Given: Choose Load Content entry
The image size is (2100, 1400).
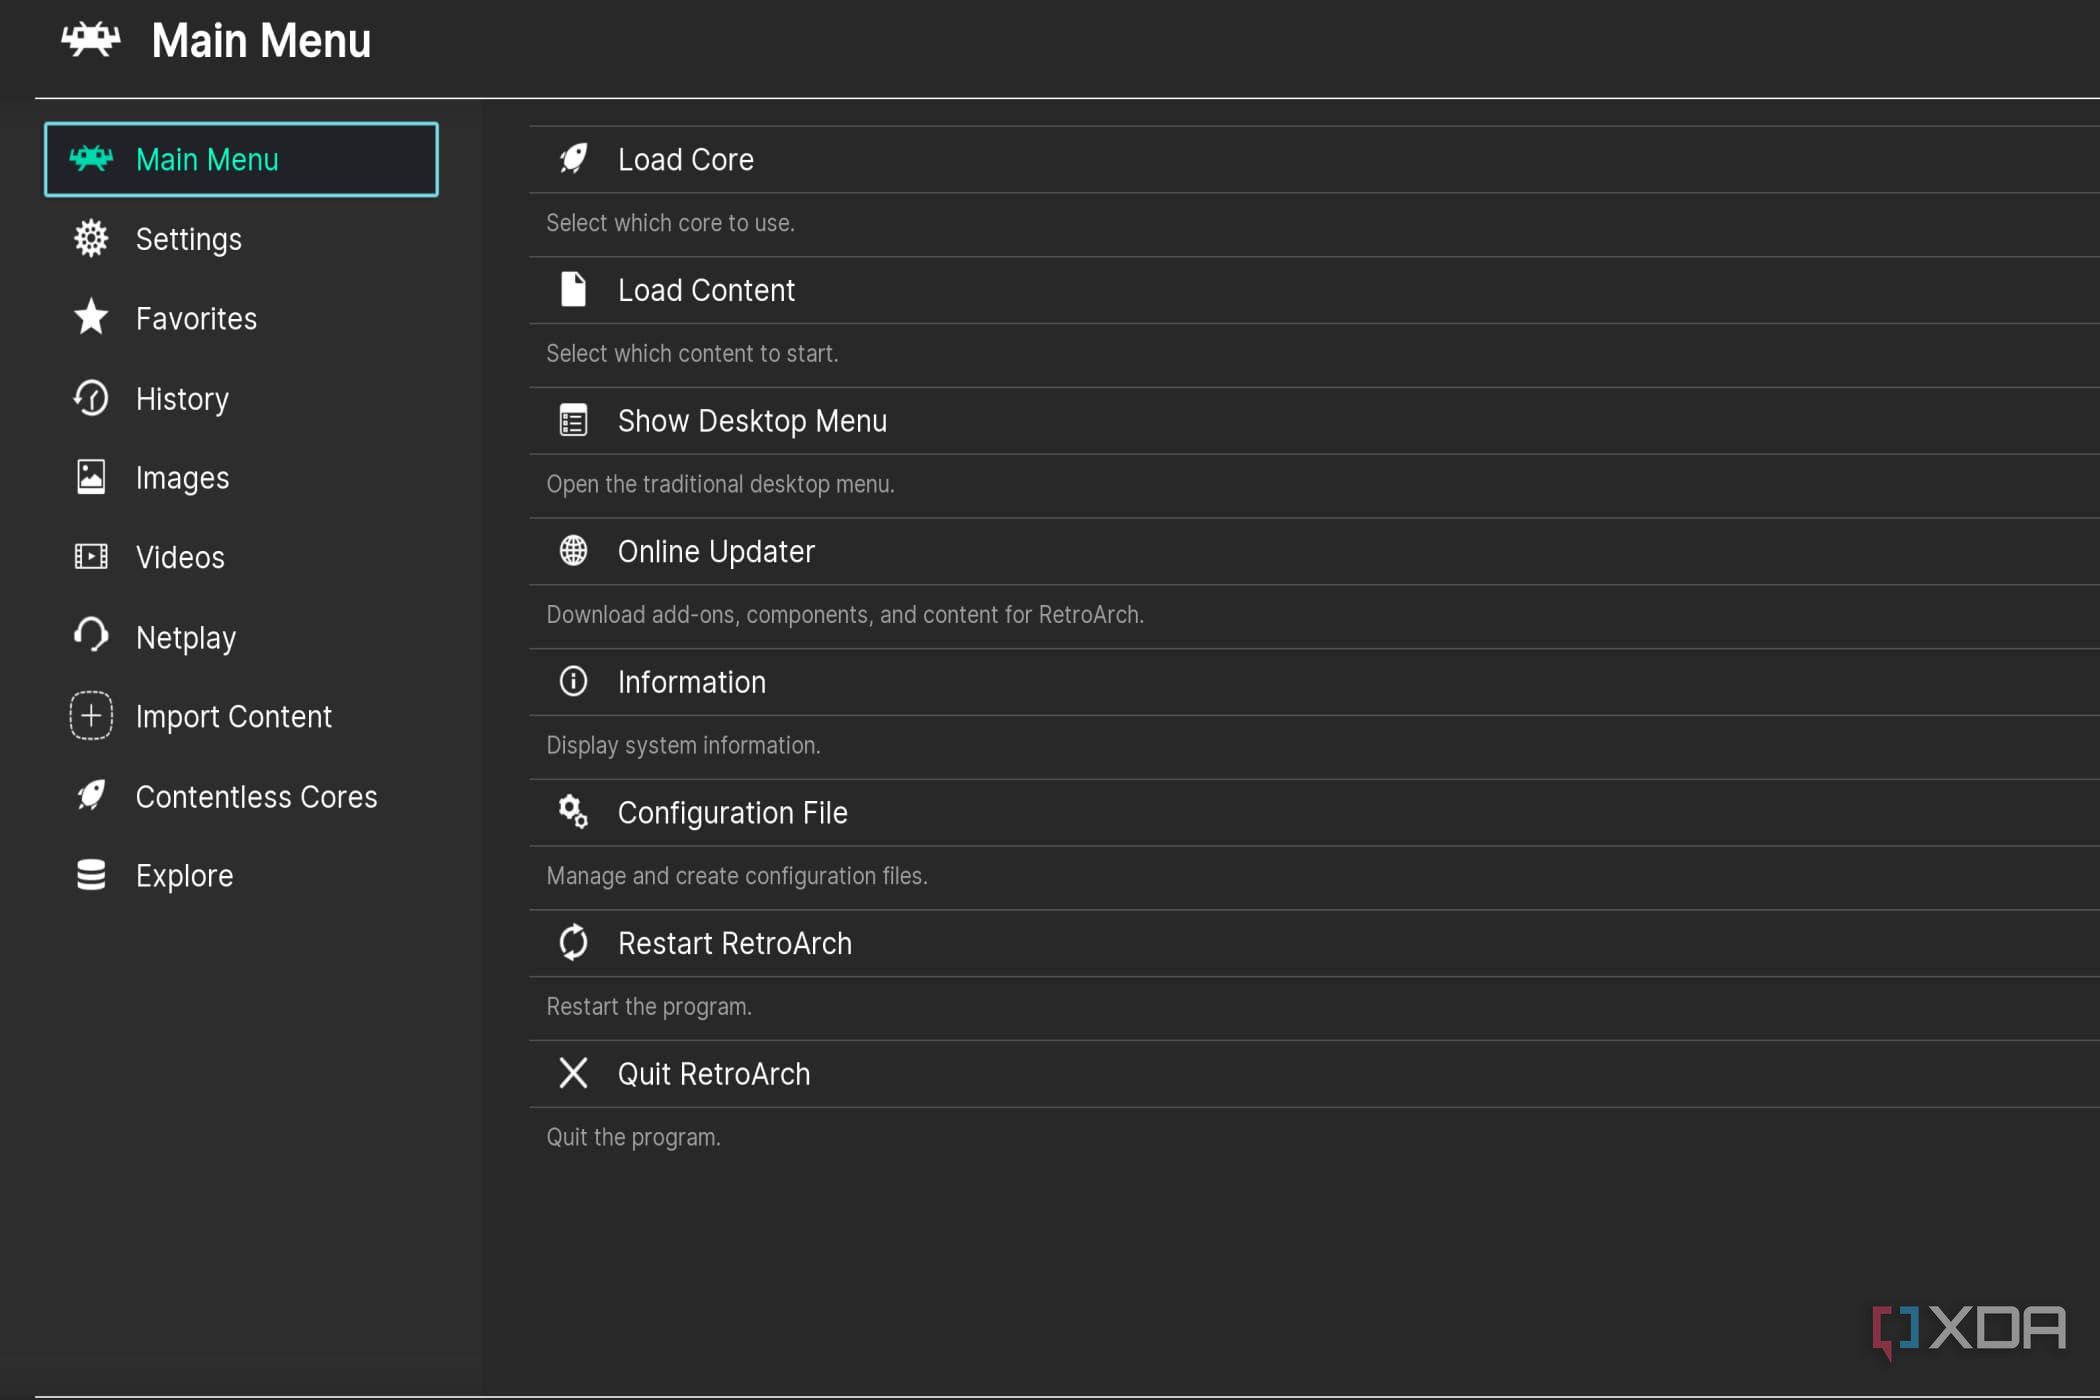Looking at the screenshot, I should coord(1314,290).
